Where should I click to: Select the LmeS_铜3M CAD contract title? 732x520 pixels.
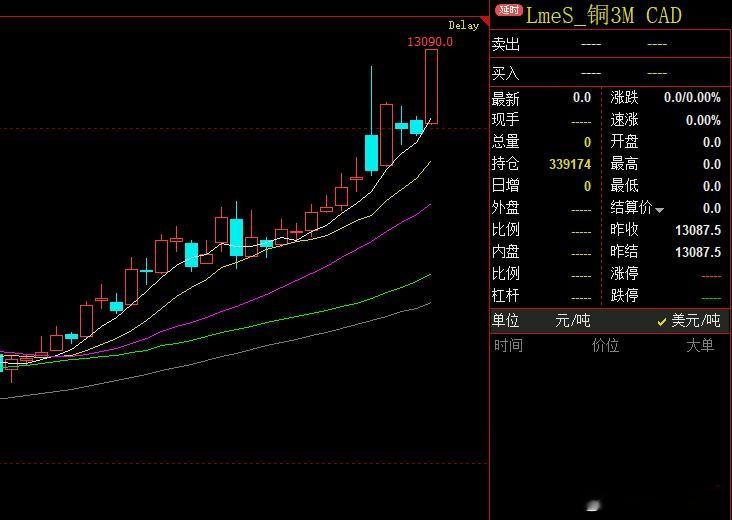(x=604, y=15)
